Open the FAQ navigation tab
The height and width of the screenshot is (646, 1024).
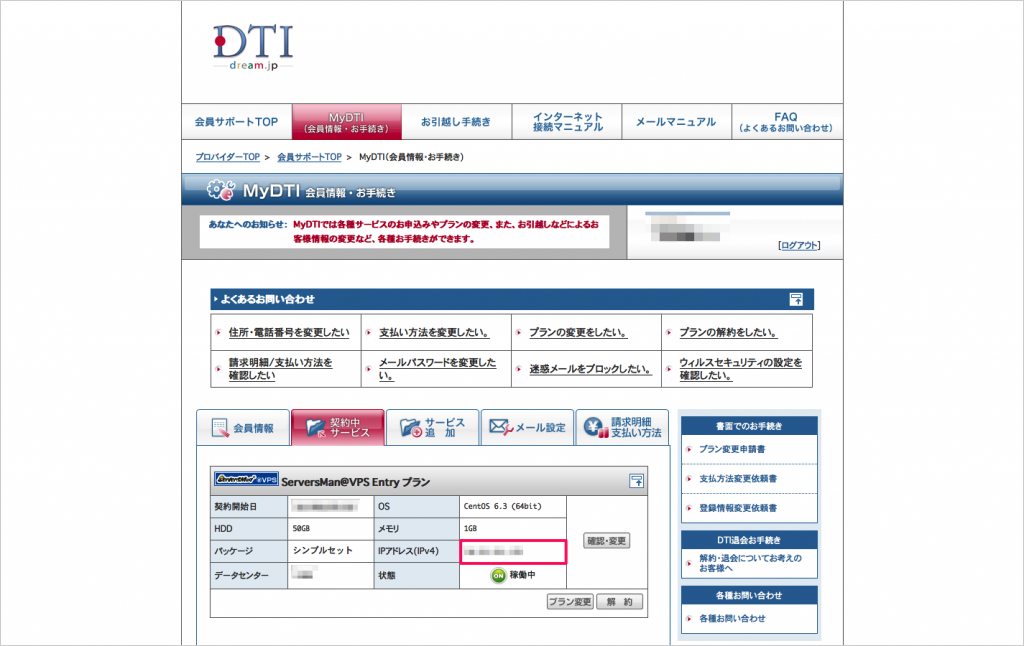pos(786,122)
